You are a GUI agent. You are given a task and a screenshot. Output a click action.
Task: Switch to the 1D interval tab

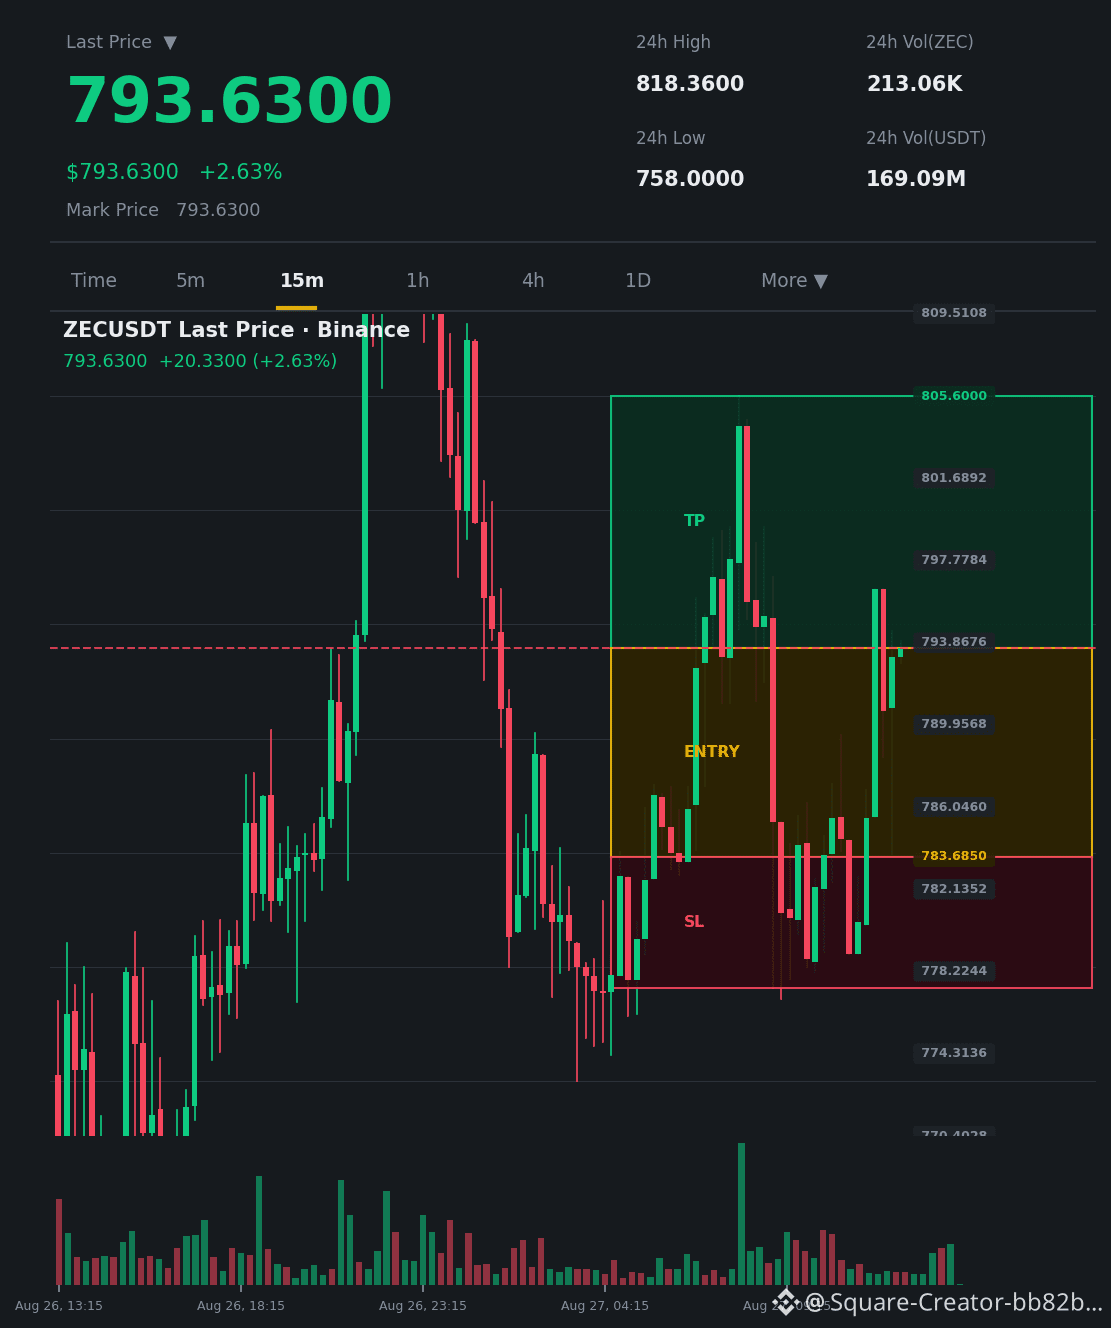(x=638, y=281)
